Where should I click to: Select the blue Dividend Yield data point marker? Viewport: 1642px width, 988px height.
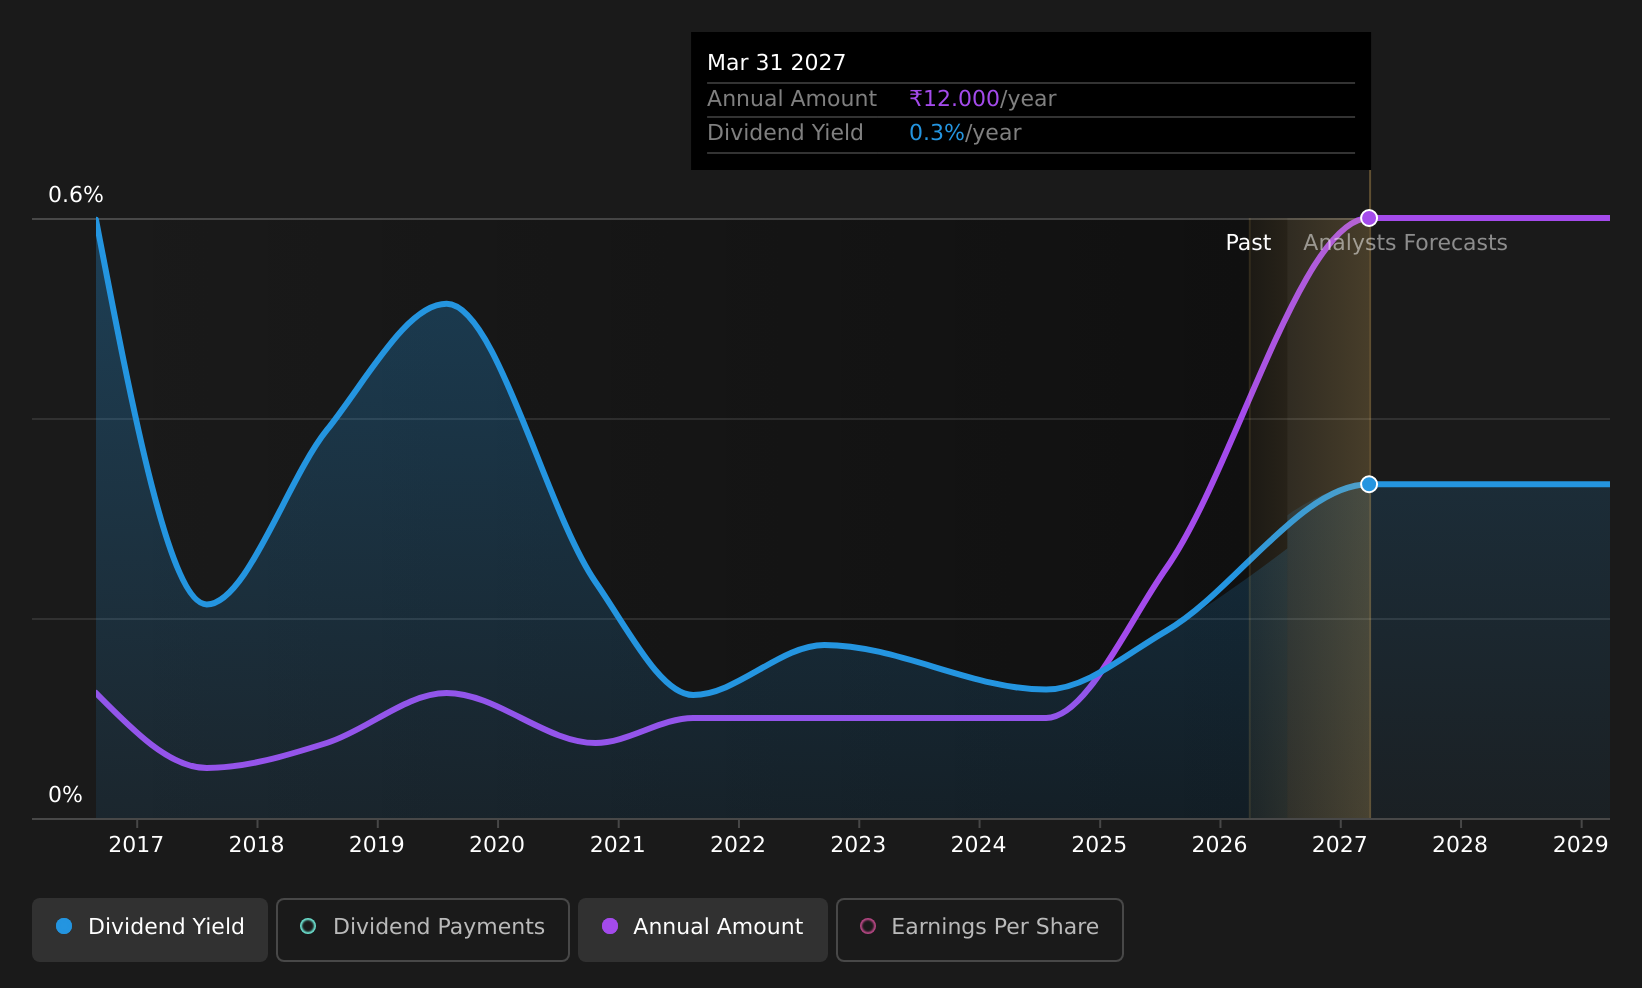[x=1369, y=484]
